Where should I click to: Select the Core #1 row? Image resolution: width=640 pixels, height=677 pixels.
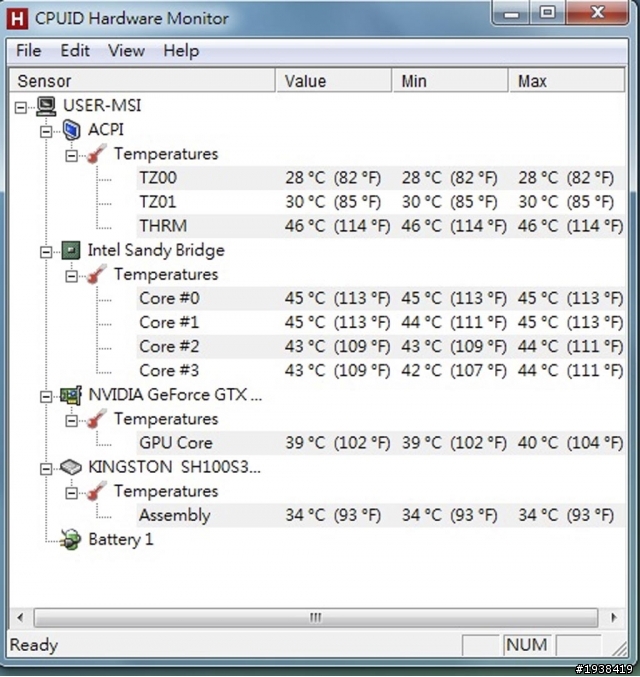(381, 323)
